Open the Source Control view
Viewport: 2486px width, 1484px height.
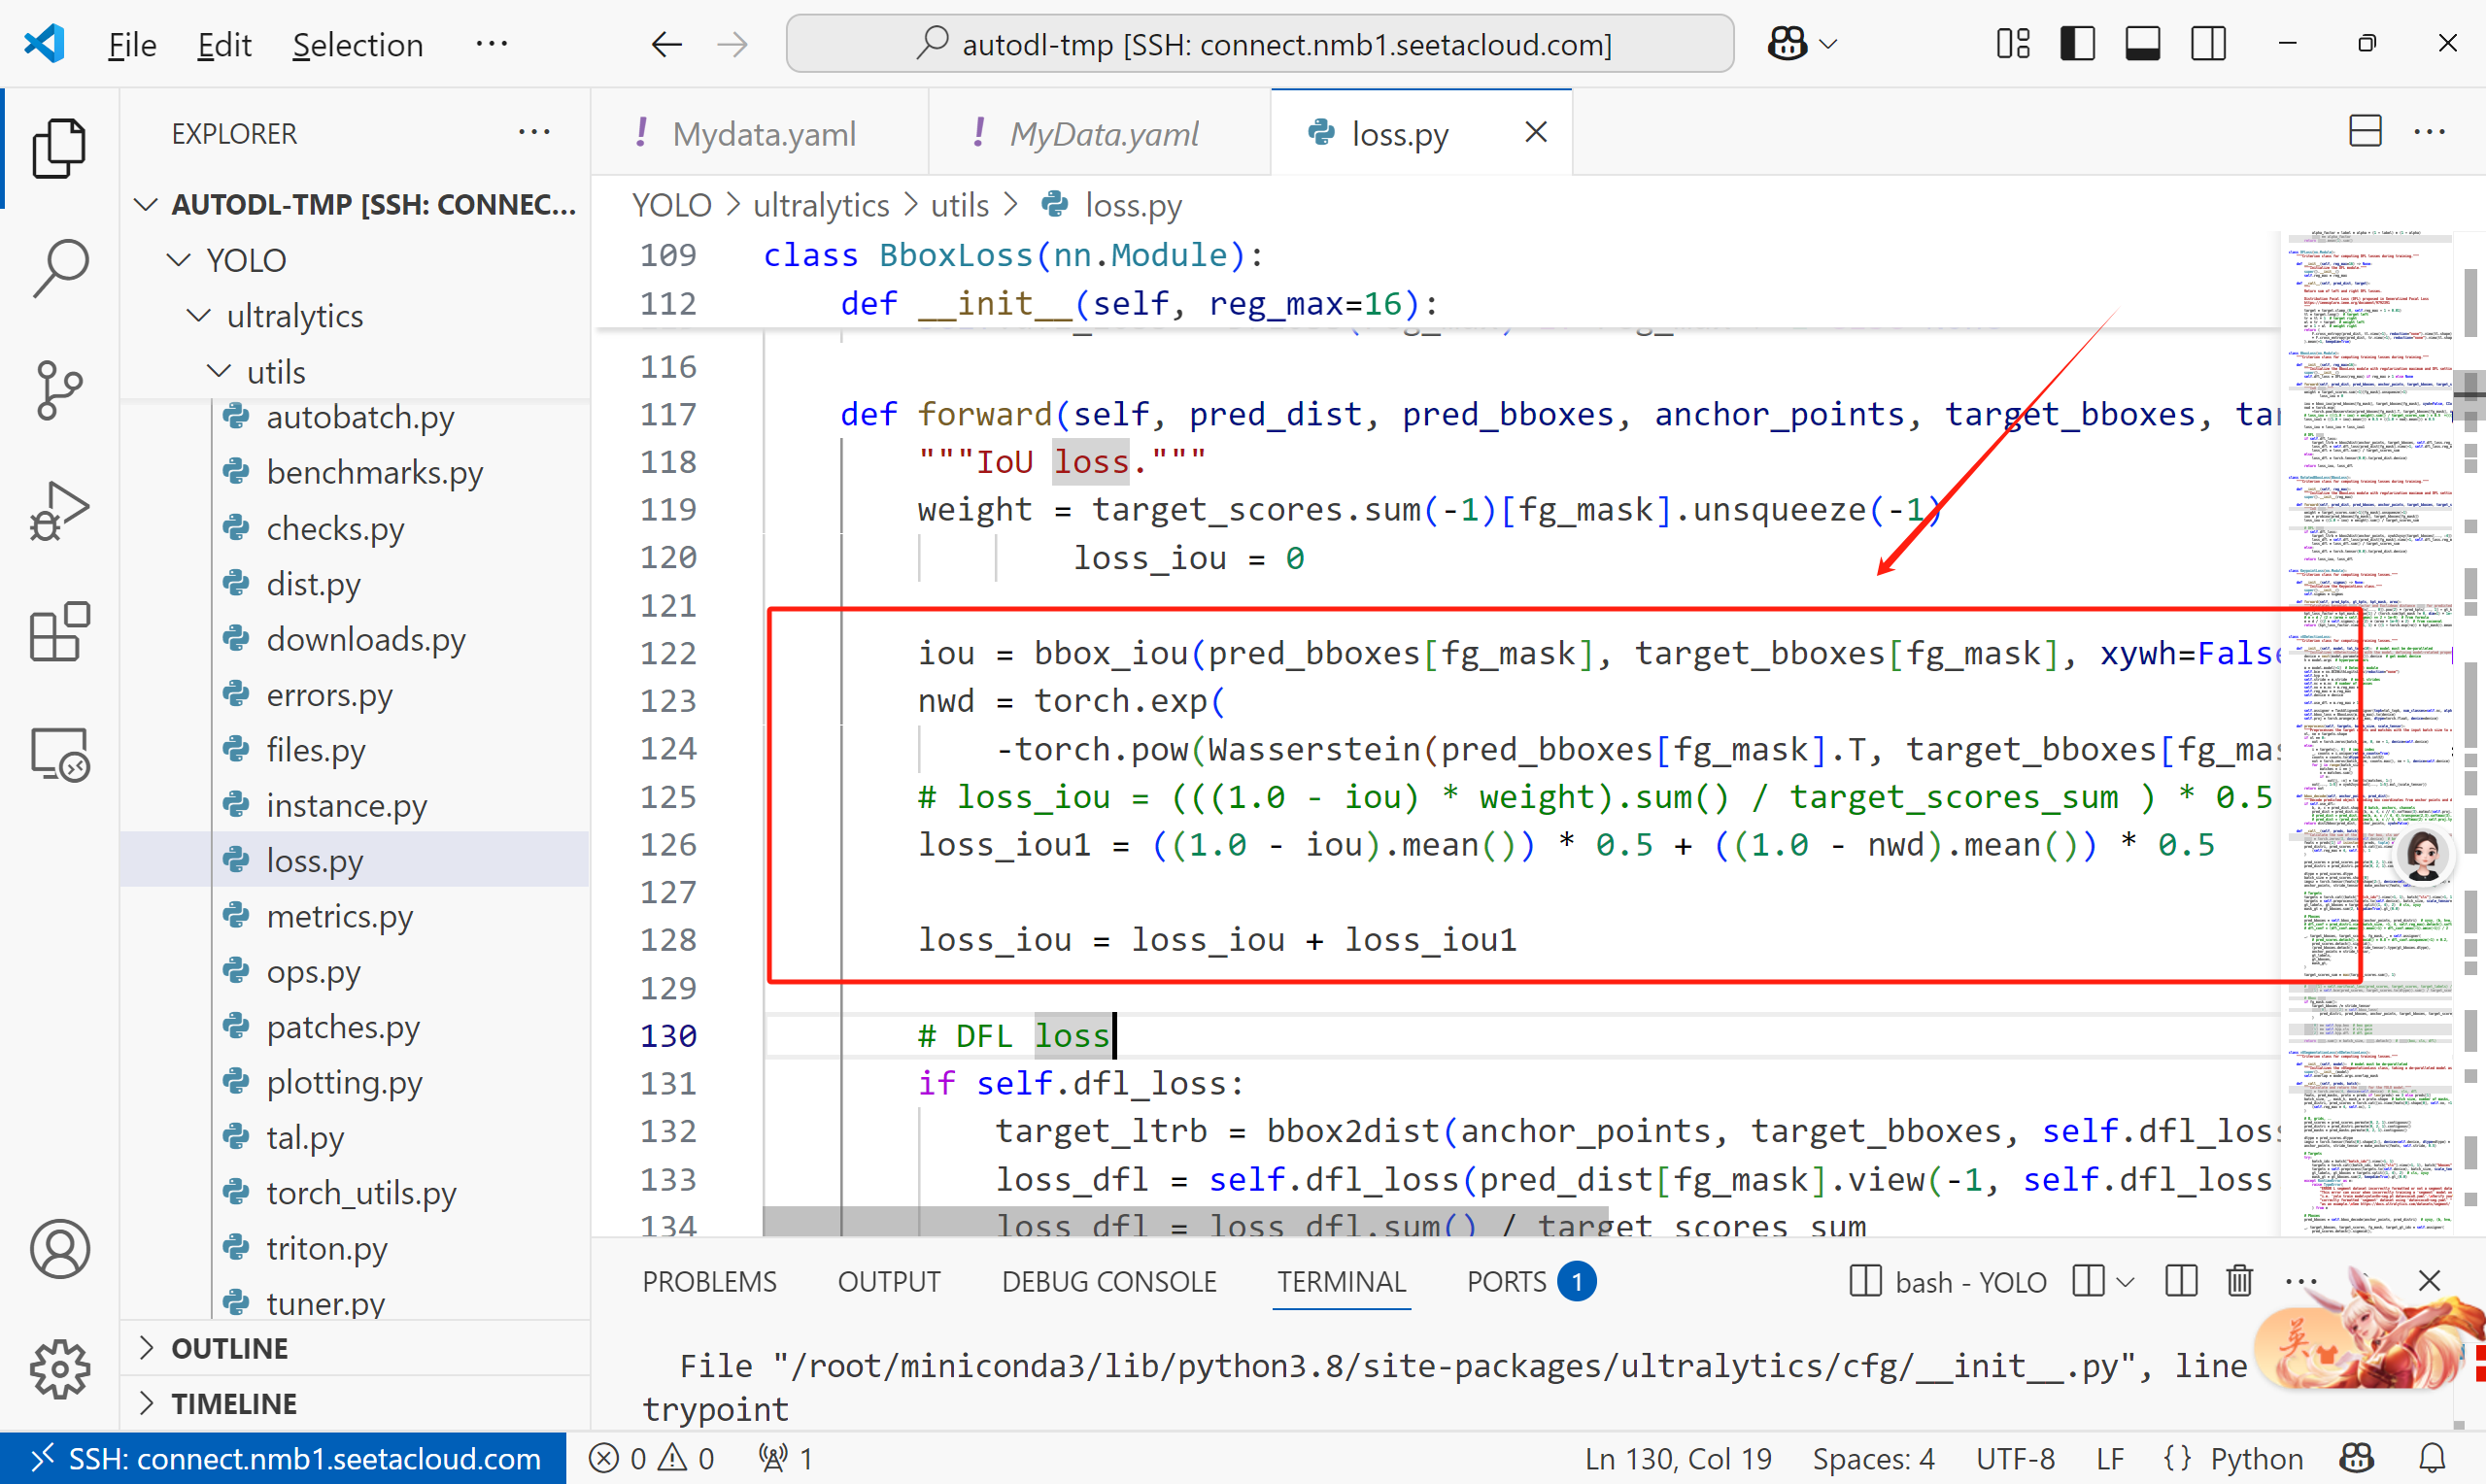pyautogui.click(x=60, y=390)
